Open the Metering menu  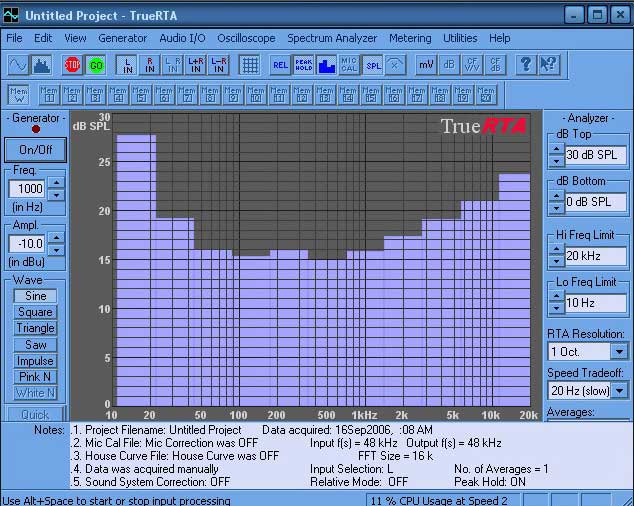(x=410, y=38)
